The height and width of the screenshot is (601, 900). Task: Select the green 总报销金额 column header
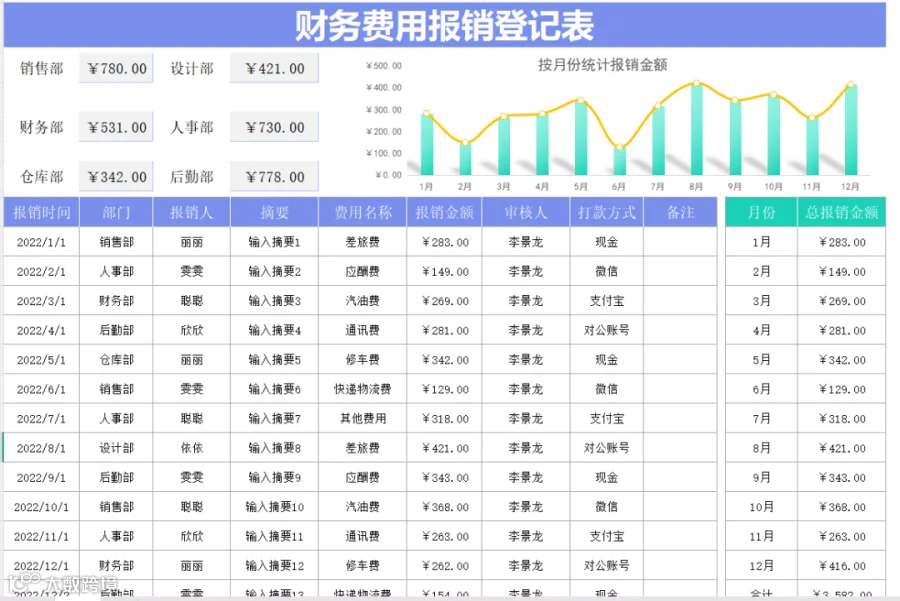(x=841, y=212)
